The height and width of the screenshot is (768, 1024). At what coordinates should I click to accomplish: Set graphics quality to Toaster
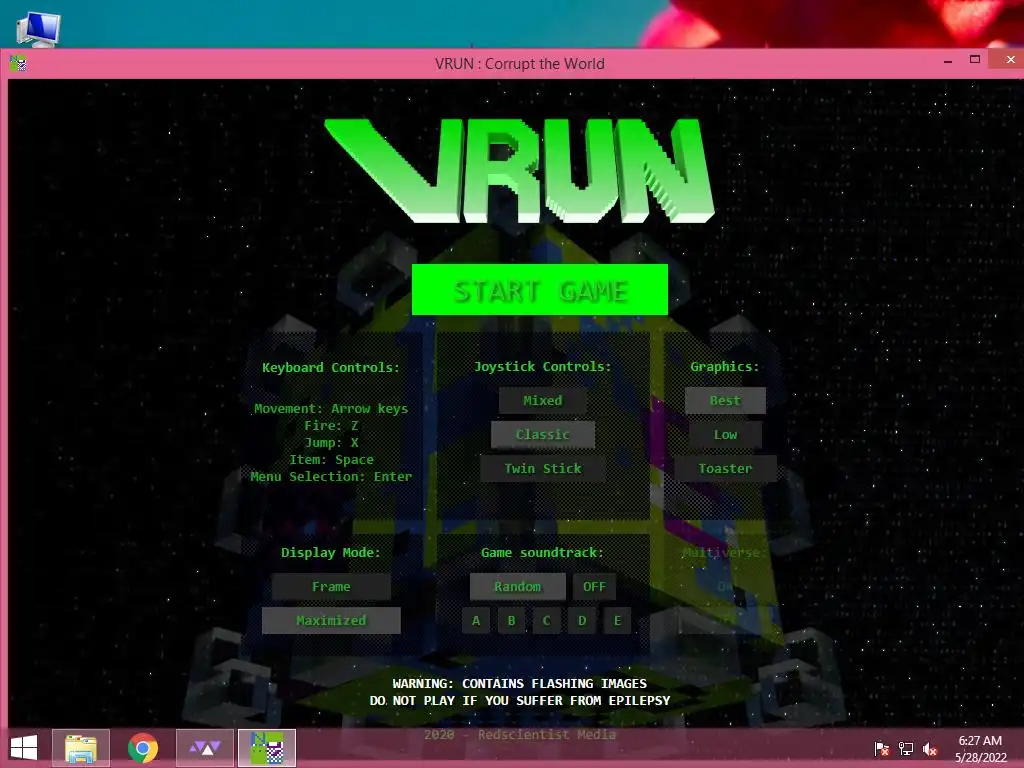pos(725,468)
